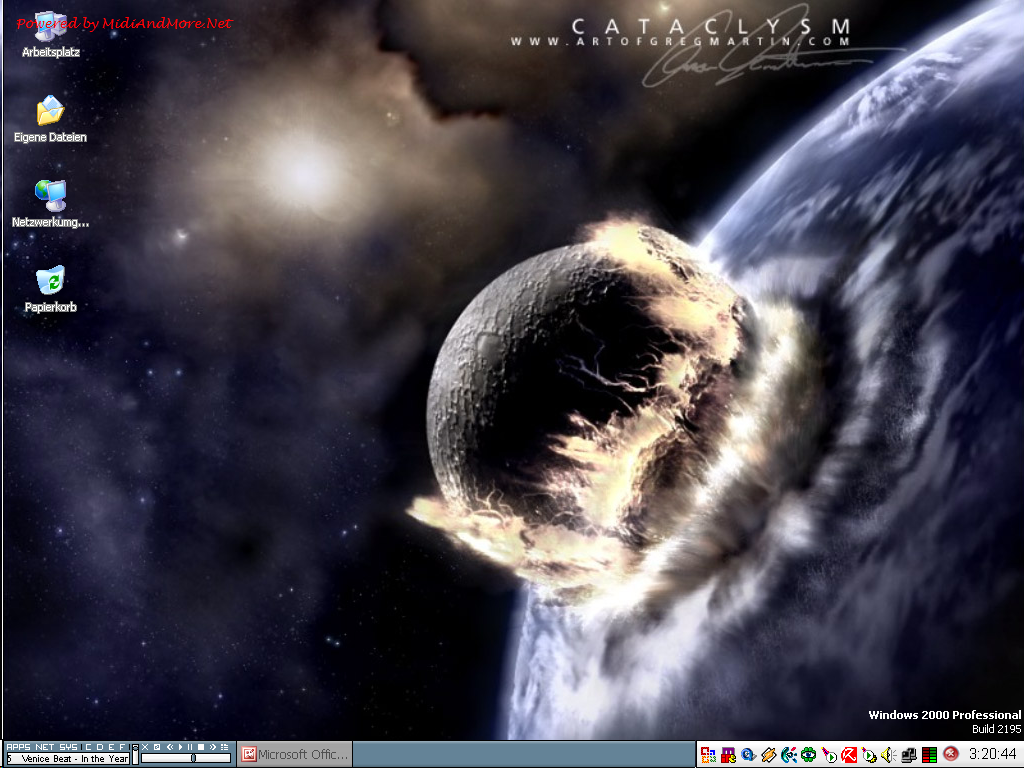Stop playback in the mini player
Image resolution: width=1024 pixels, height=768 pixels.
[x=201, y=747]
